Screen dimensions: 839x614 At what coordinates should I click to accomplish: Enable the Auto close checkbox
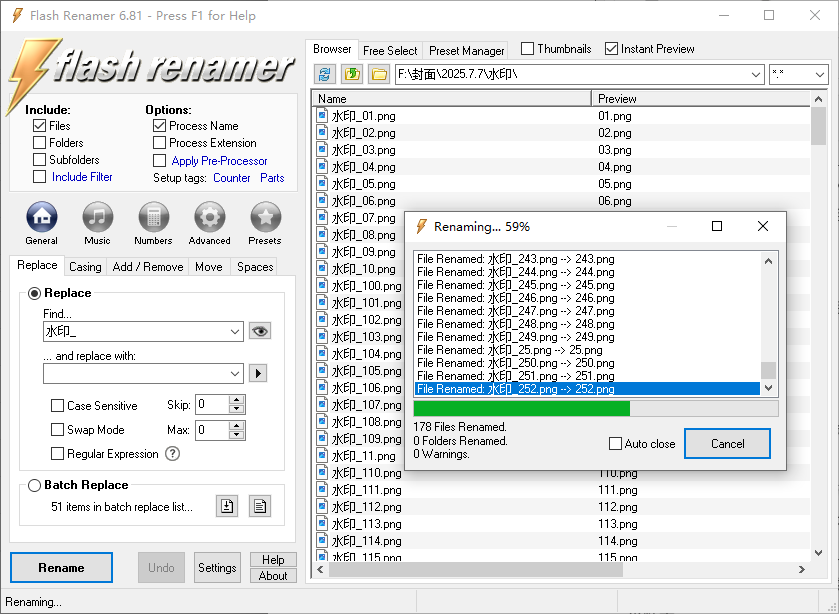tap(616, 444)
